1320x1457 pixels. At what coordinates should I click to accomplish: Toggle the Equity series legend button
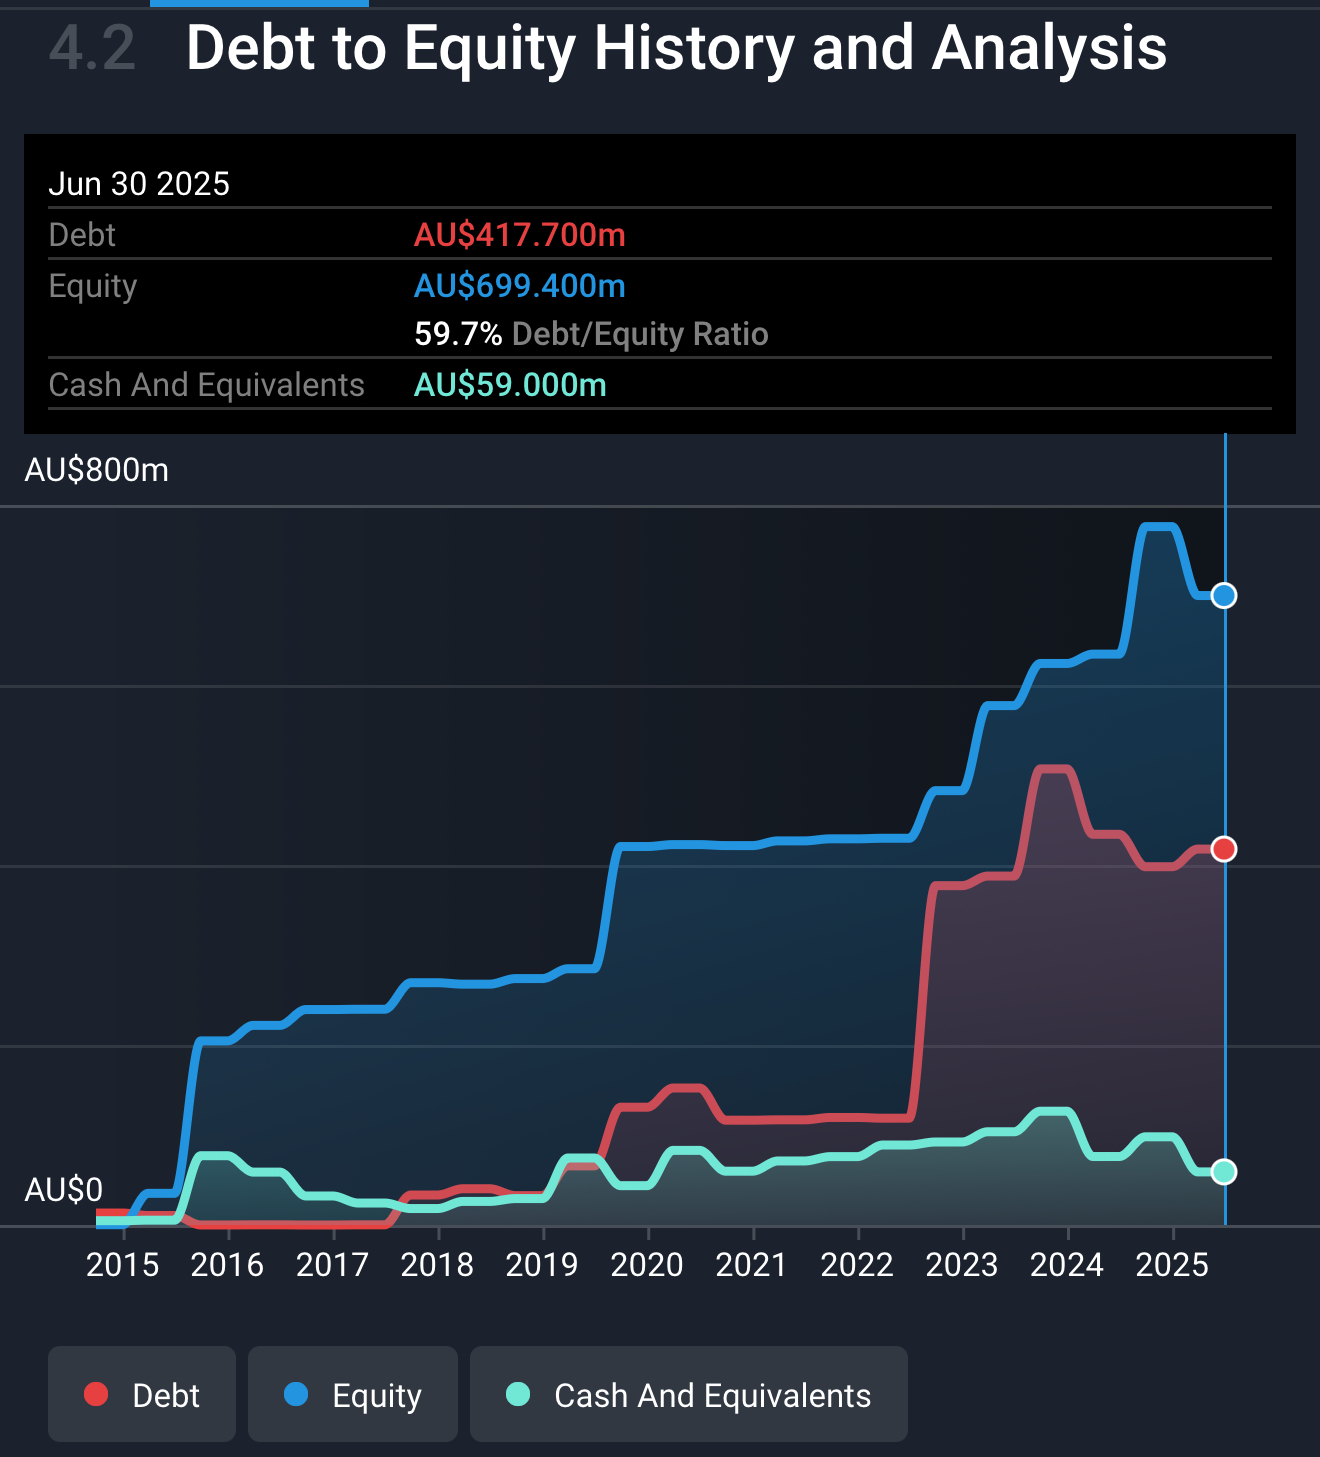[352, 1394]
